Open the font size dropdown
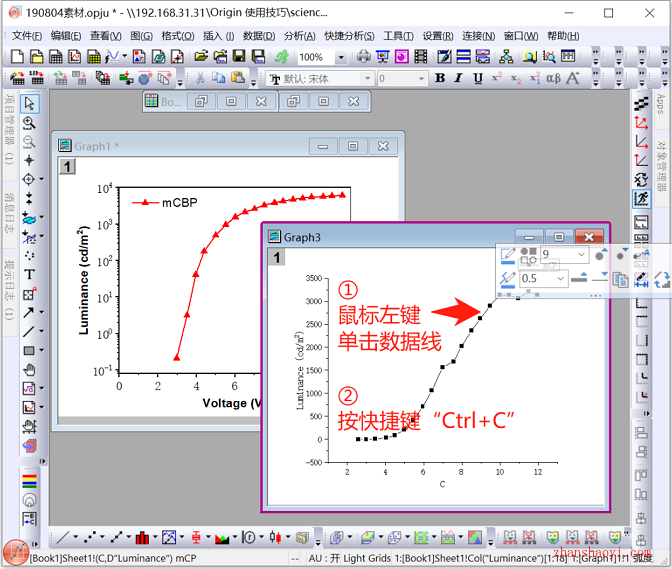The width and height of the screenshot is (672, 569). pyautogui.click(x=421, y=78)
